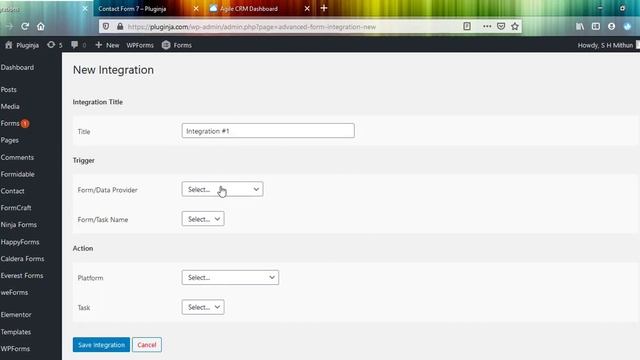
Task: Open Dashboard in WordPress sidebar
Action: click(17, 68)
